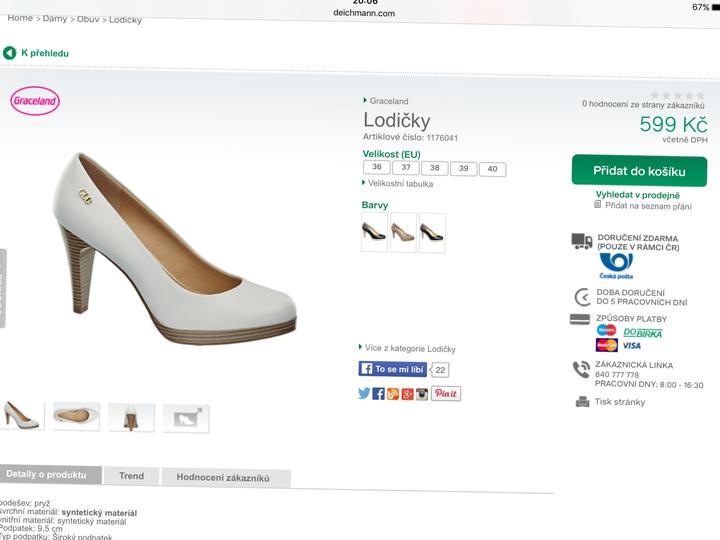Screen dimensions: 720x540
Task: Click the Pin it Pinterest button
Action: point(446,394)
